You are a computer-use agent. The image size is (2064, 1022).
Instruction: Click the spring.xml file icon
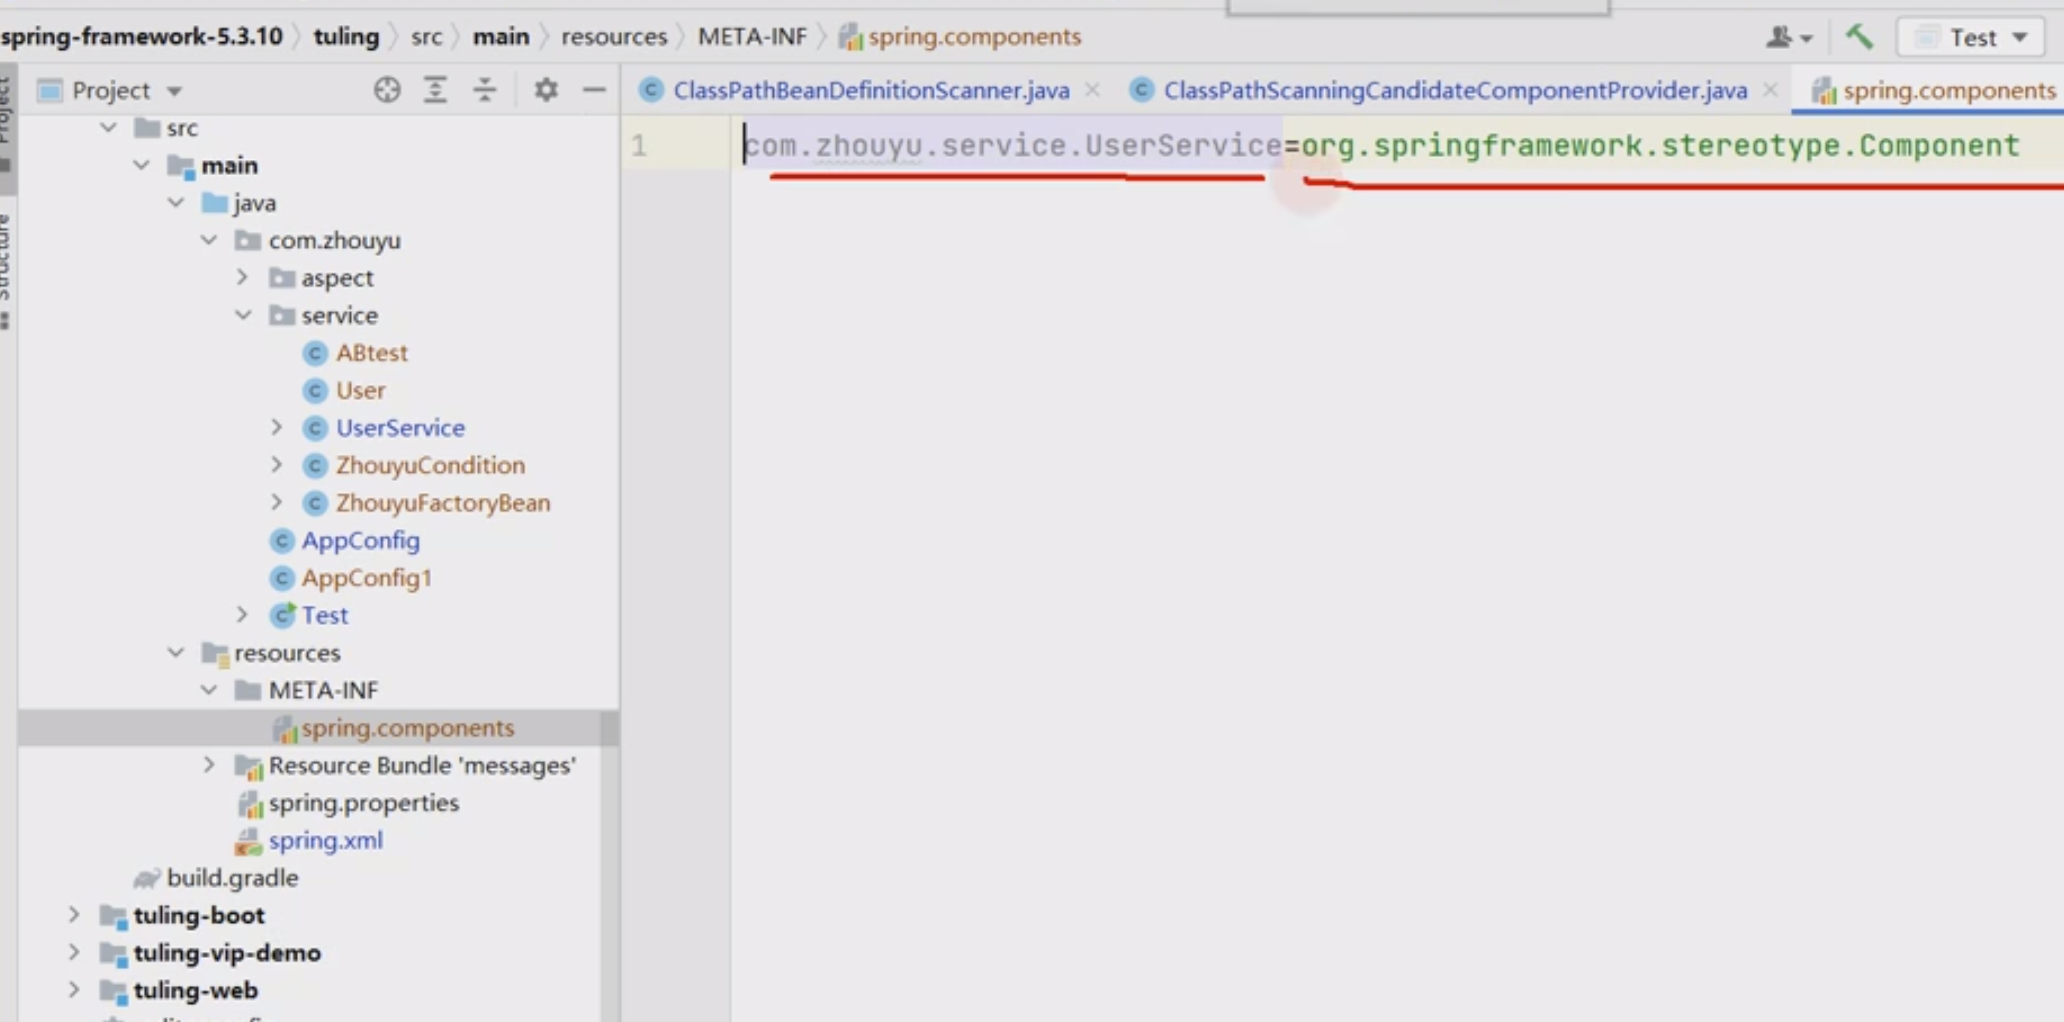coord(247,841)
